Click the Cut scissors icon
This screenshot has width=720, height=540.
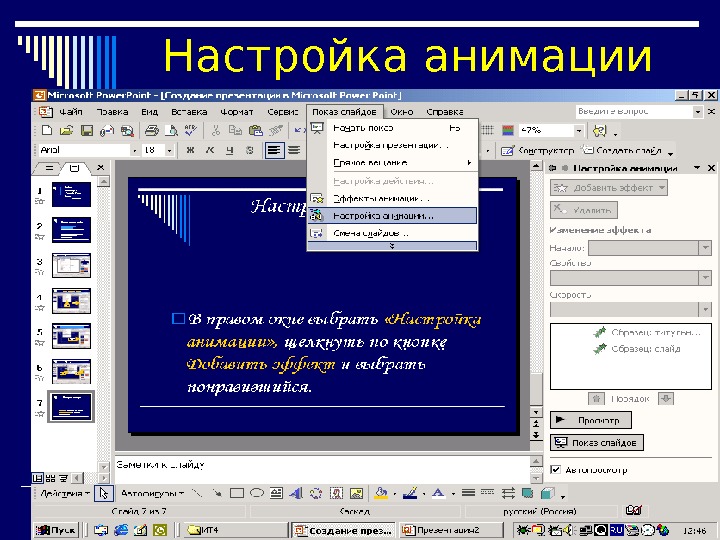(x=215, y=130)
